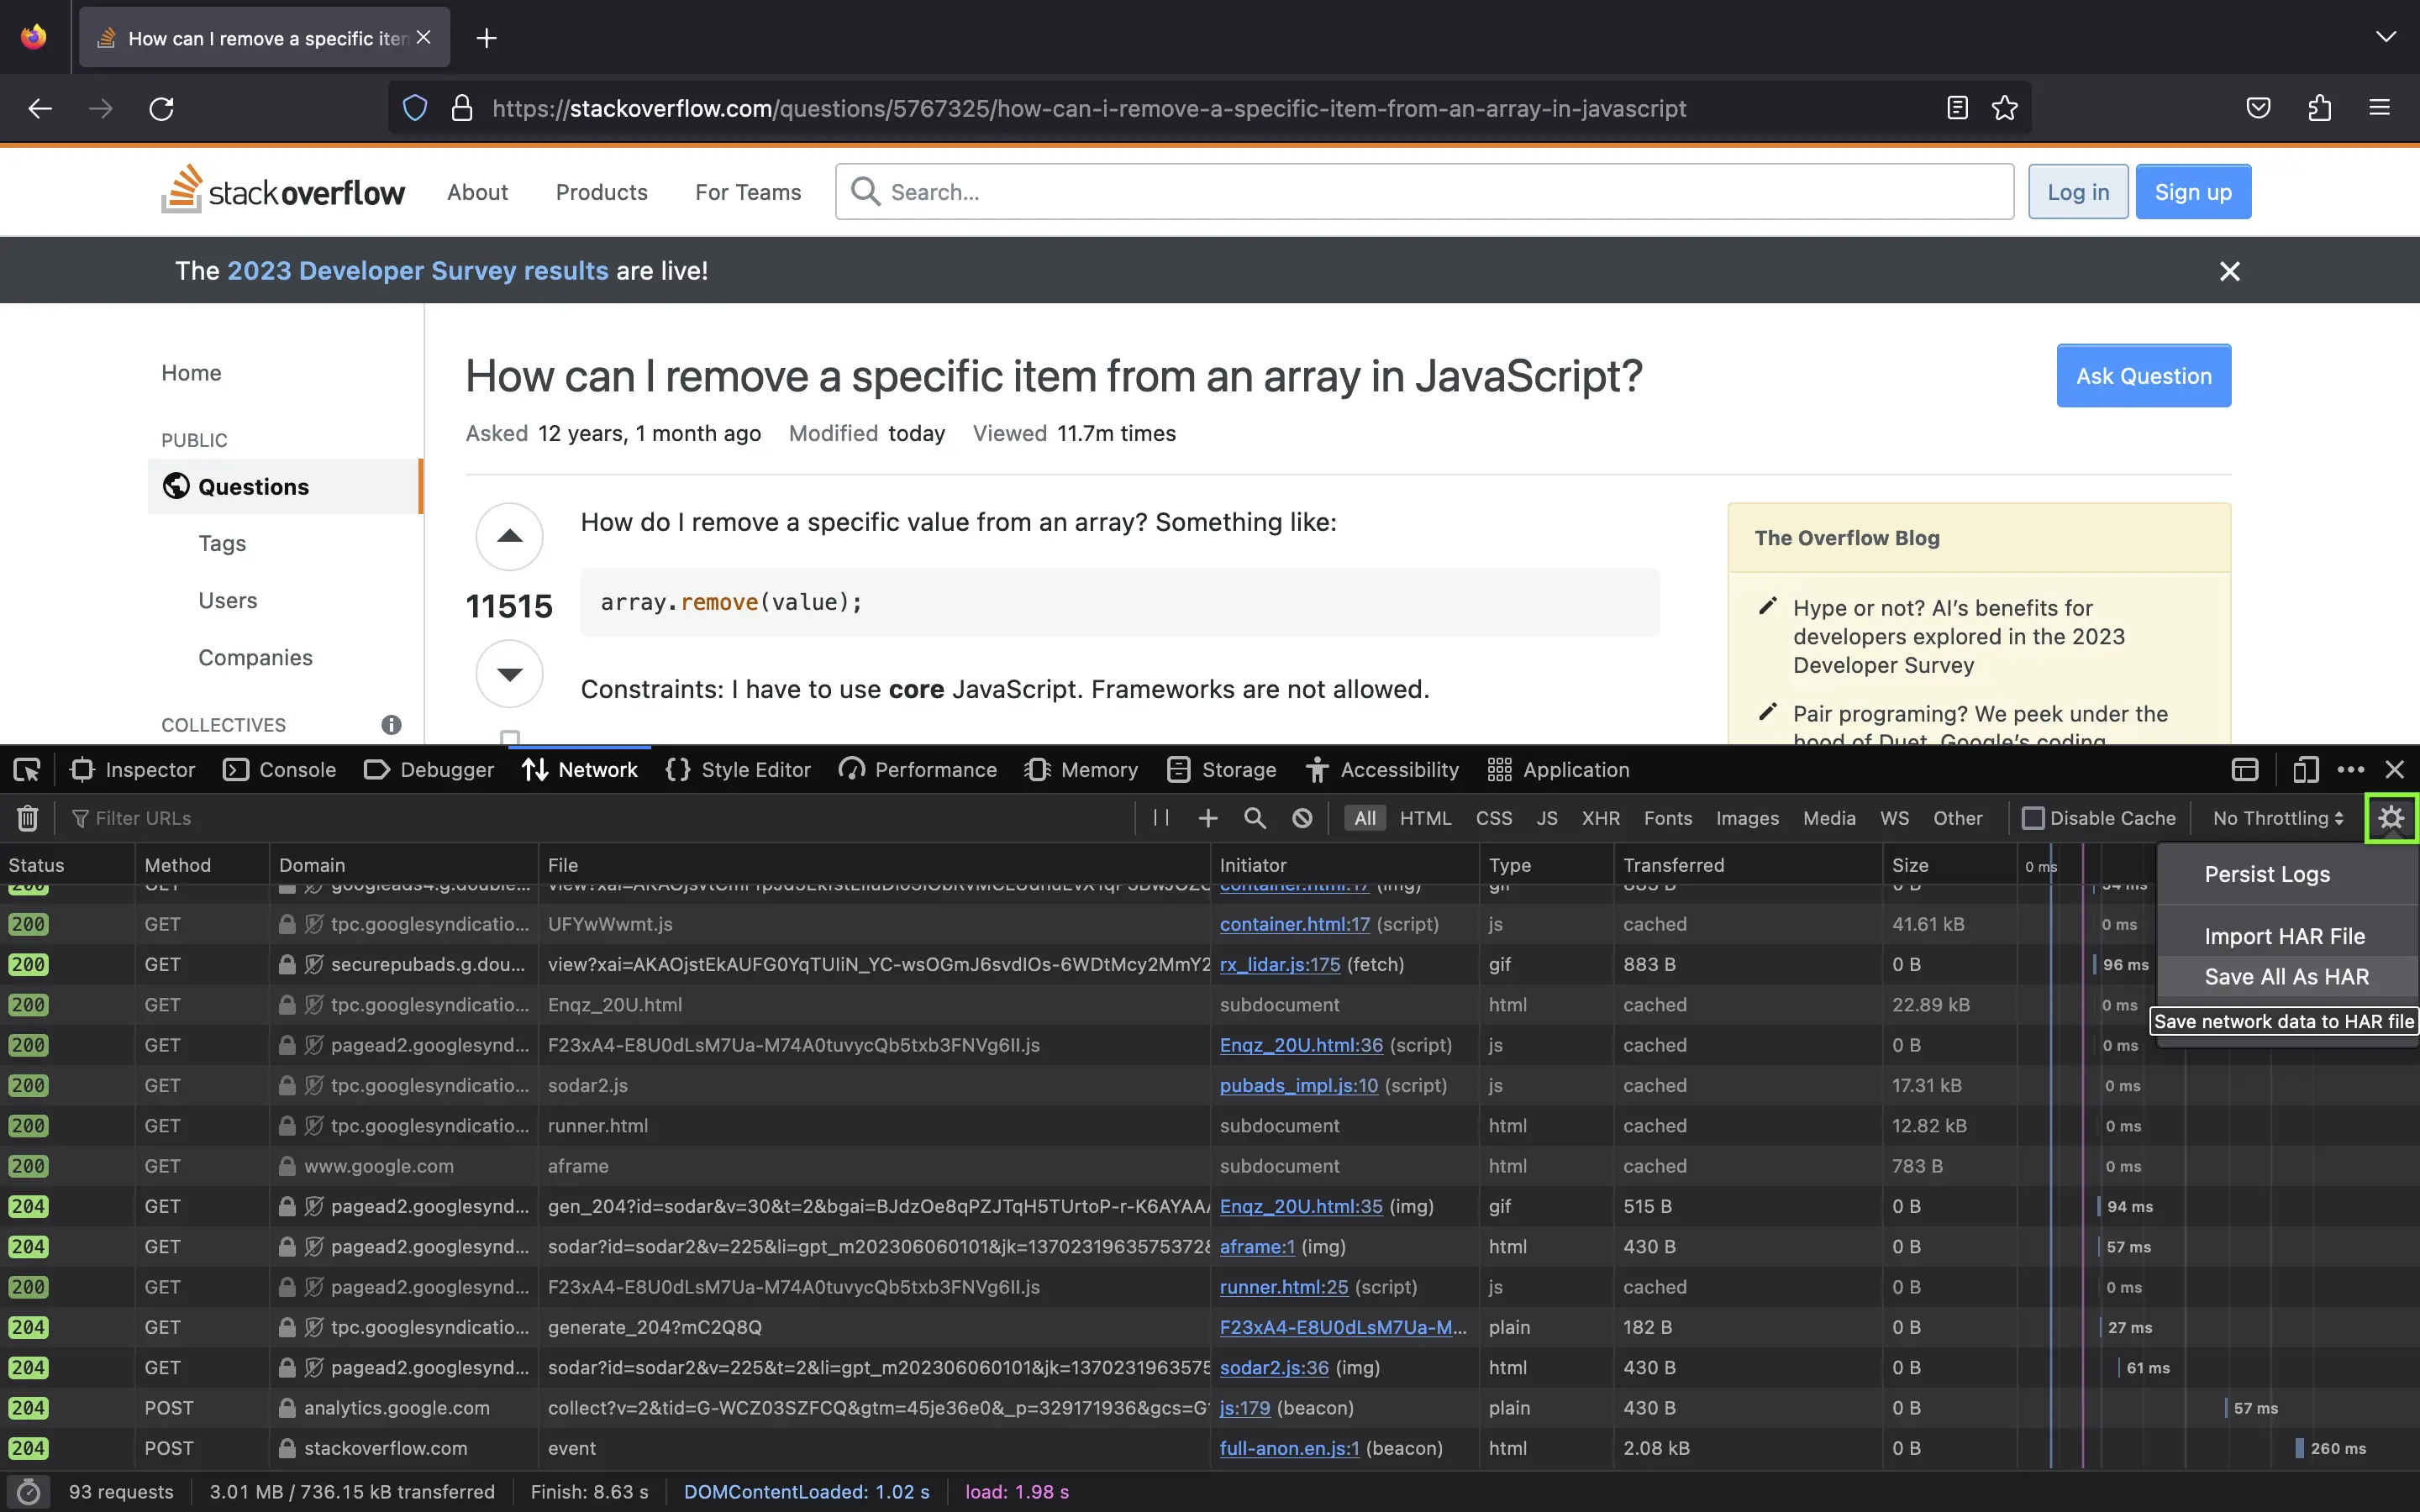The image size is (2420, 1512).
Task: Upvote the question with the up arrow
Action: [509, 536]
